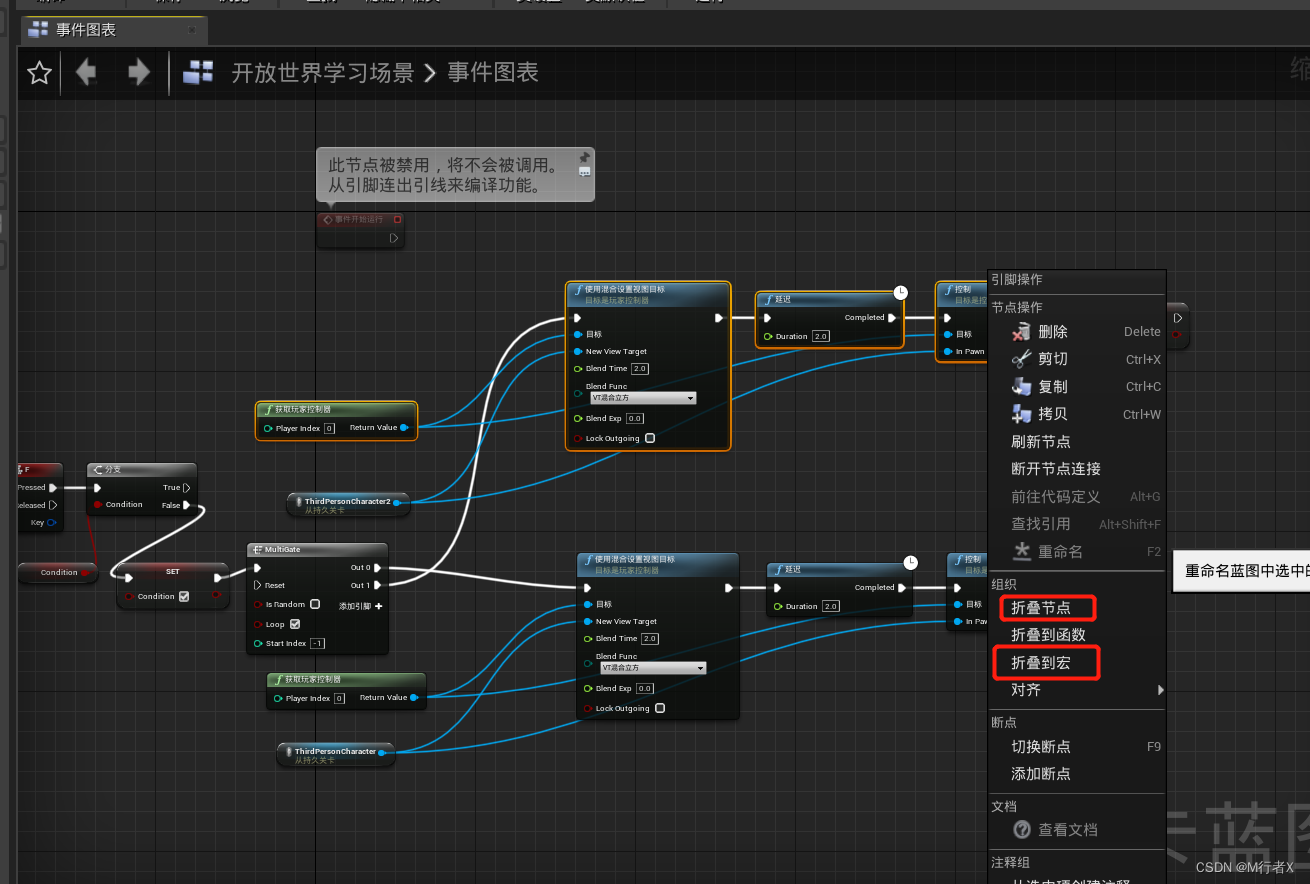Click the blue output pin of ThirdPersonCharacter2
This screenshot has height=884, width=1310.
pos(397,502)
